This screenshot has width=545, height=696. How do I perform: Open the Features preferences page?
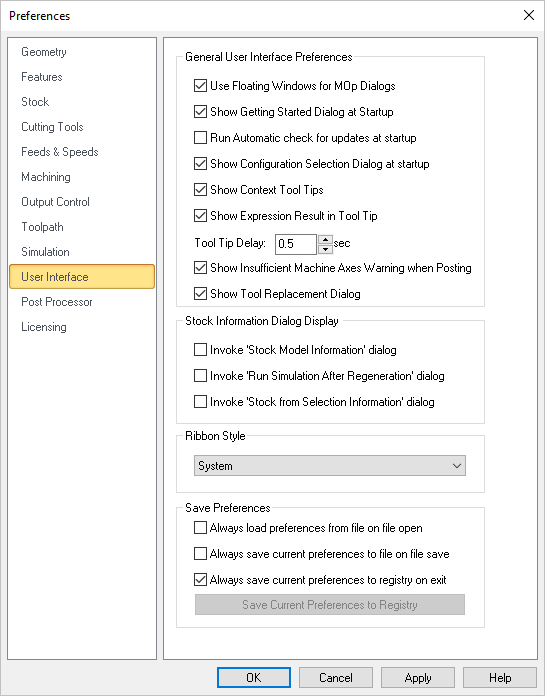pyautogui.click(x=42, y=77)
